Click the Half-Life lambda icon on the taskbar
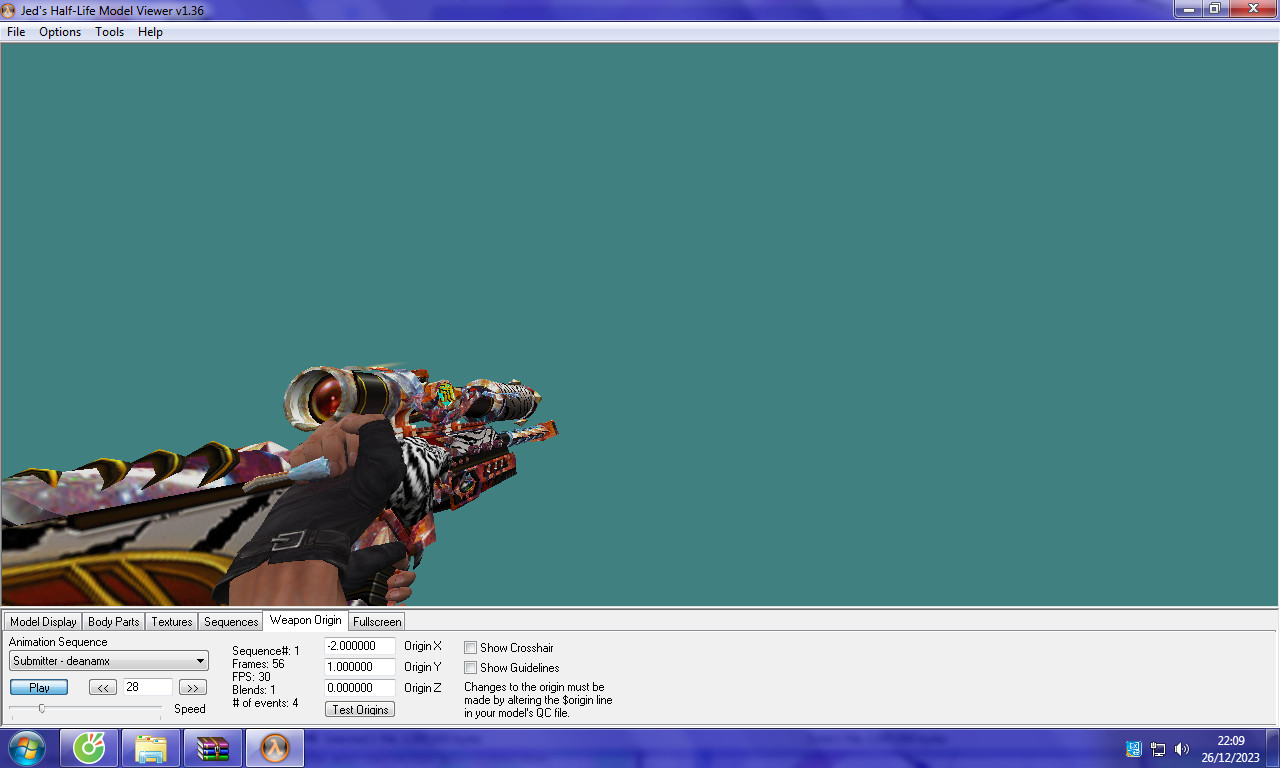 273,747
